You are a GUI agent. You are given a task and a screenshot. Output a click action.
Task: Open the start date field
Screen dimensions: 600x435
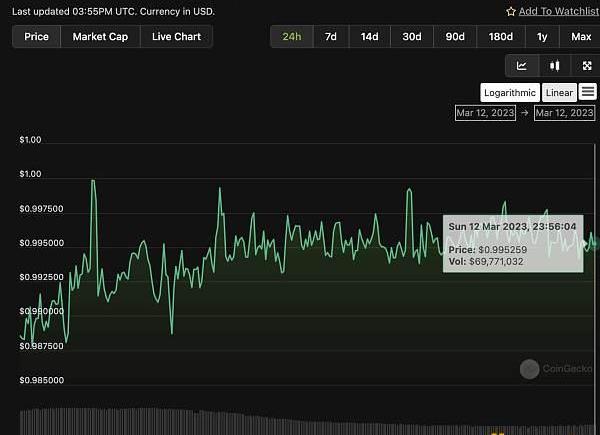[485, 113]
